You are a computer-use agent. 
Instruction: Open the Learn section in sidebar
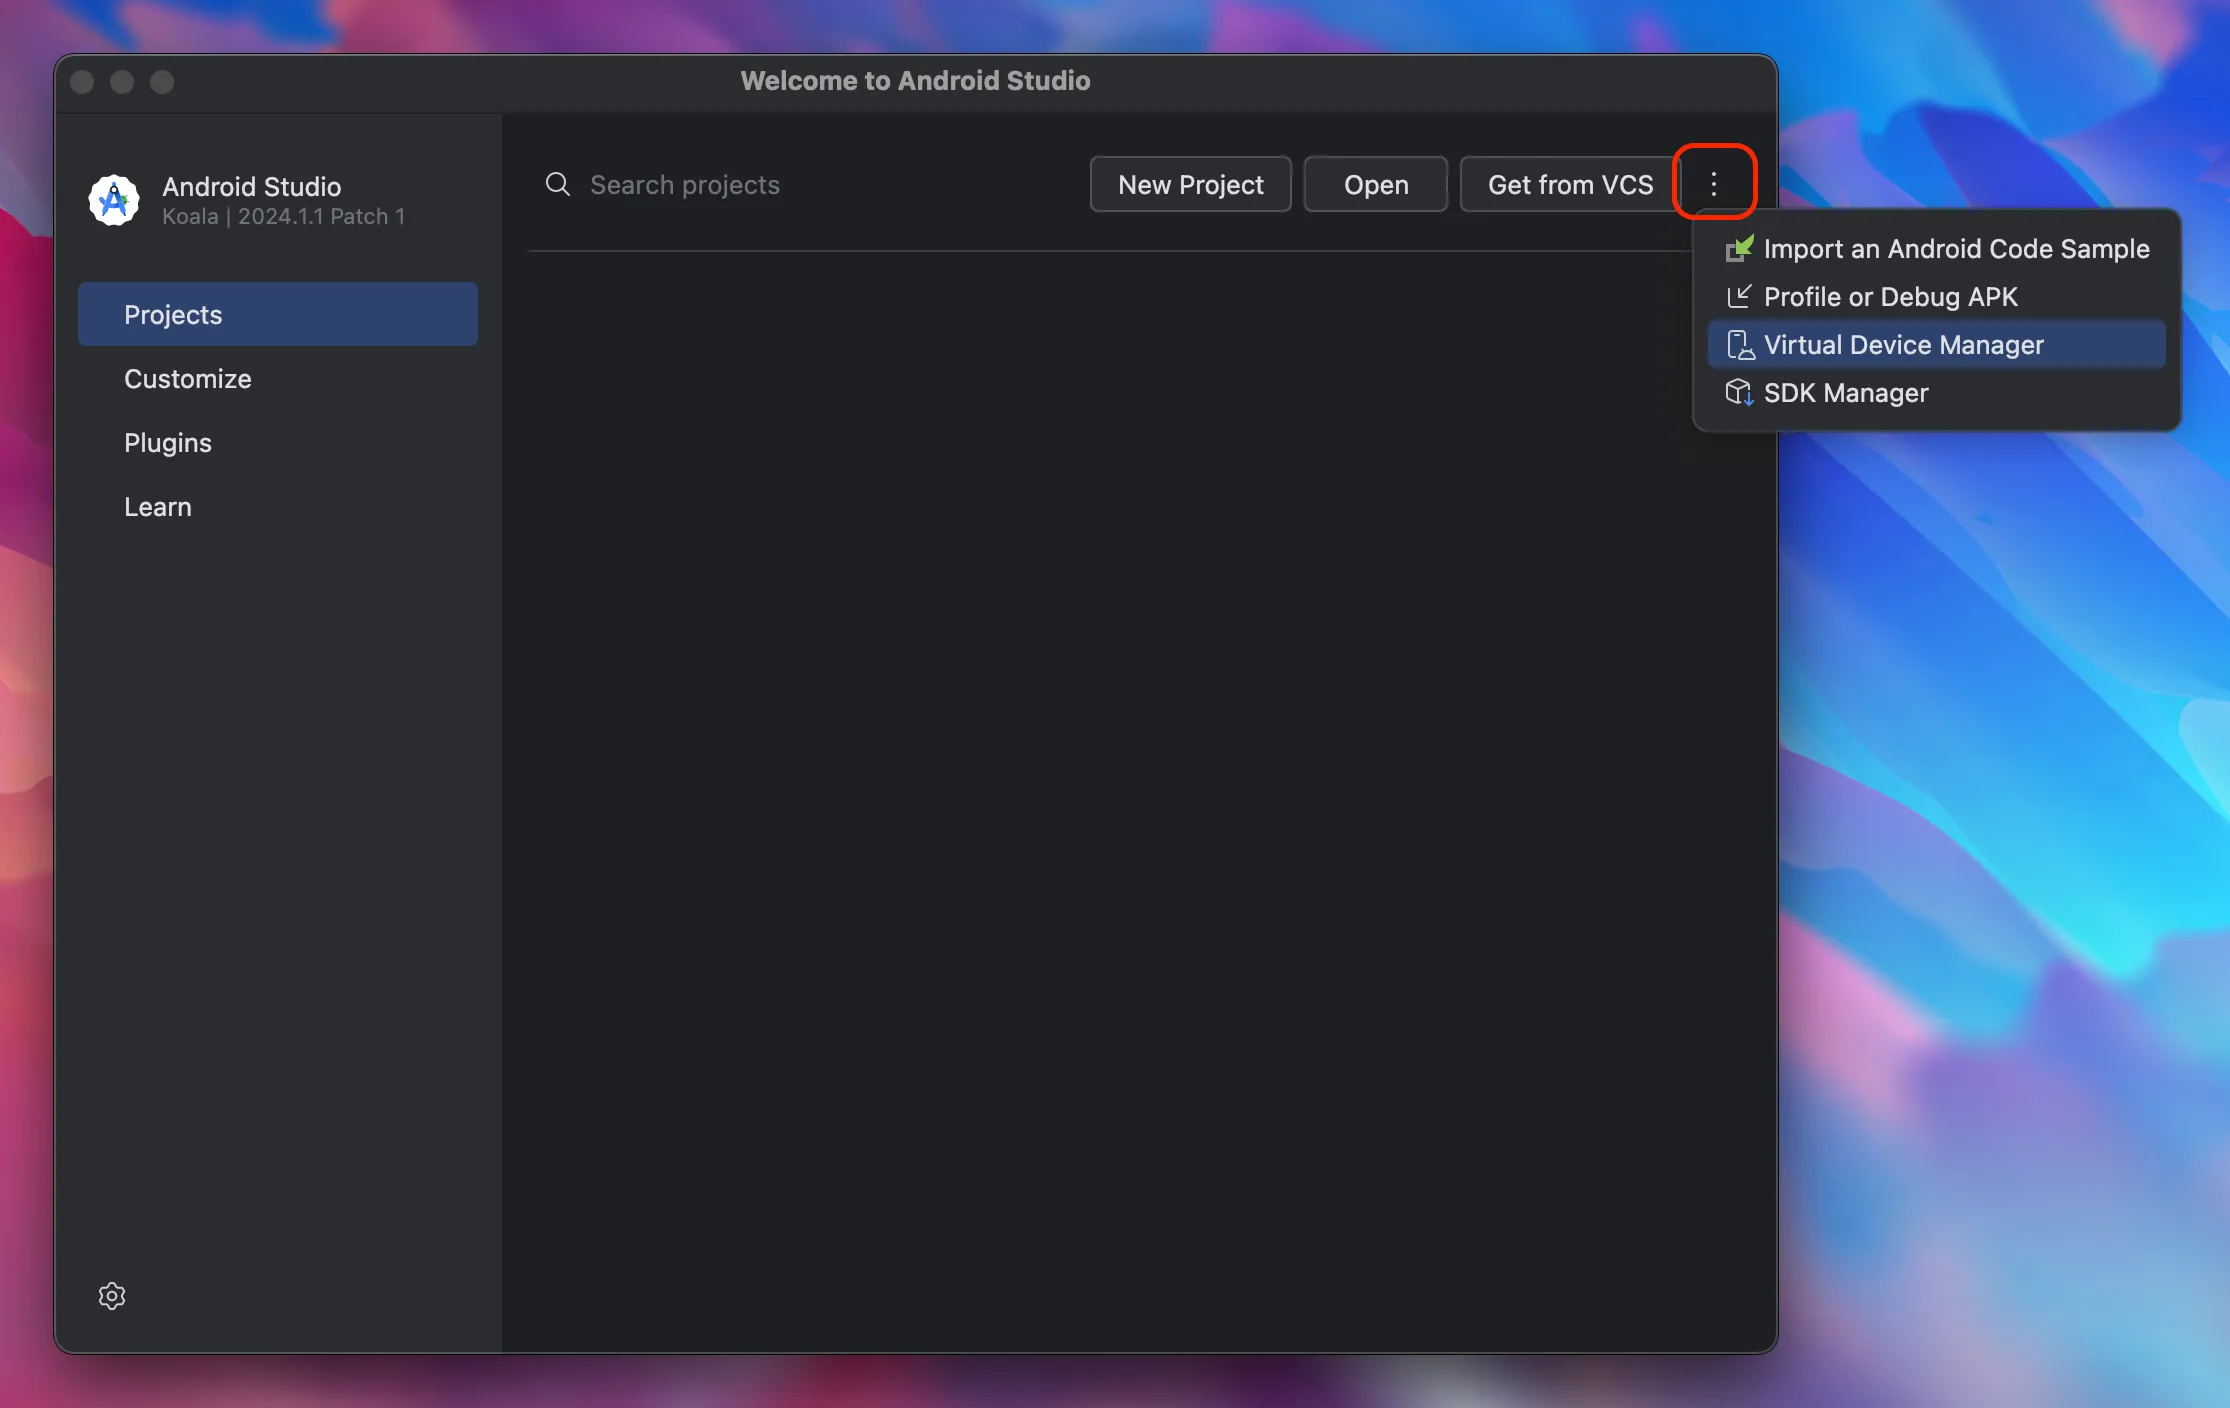point(158,507)
